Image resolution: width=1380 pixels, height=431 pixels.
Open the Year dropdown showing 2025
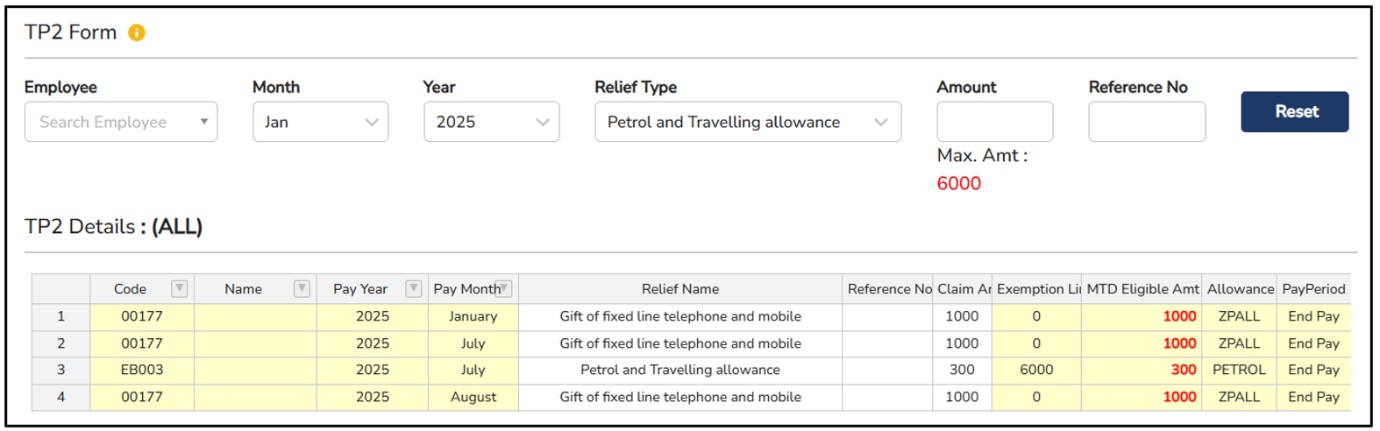pos(491,122)
